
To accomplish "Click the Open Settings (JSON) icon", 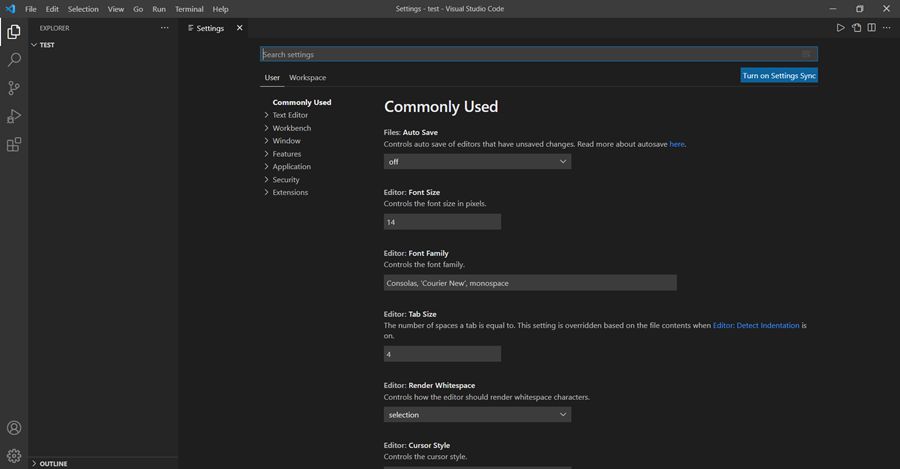I will (x=856, y=28).
